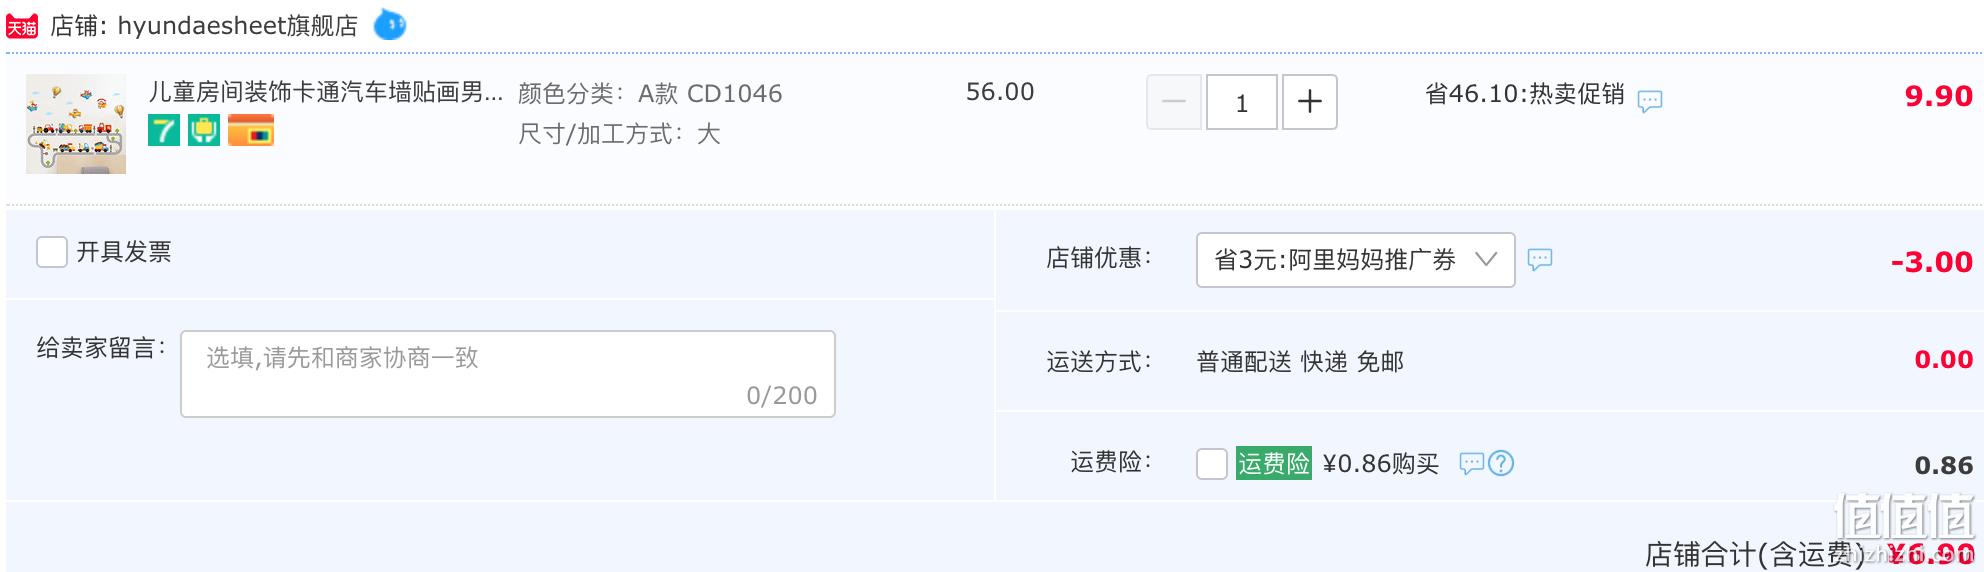This screenshot has height=572, width=1984.
Task: Click the green 7-day return badge
Action: [164, 130]
